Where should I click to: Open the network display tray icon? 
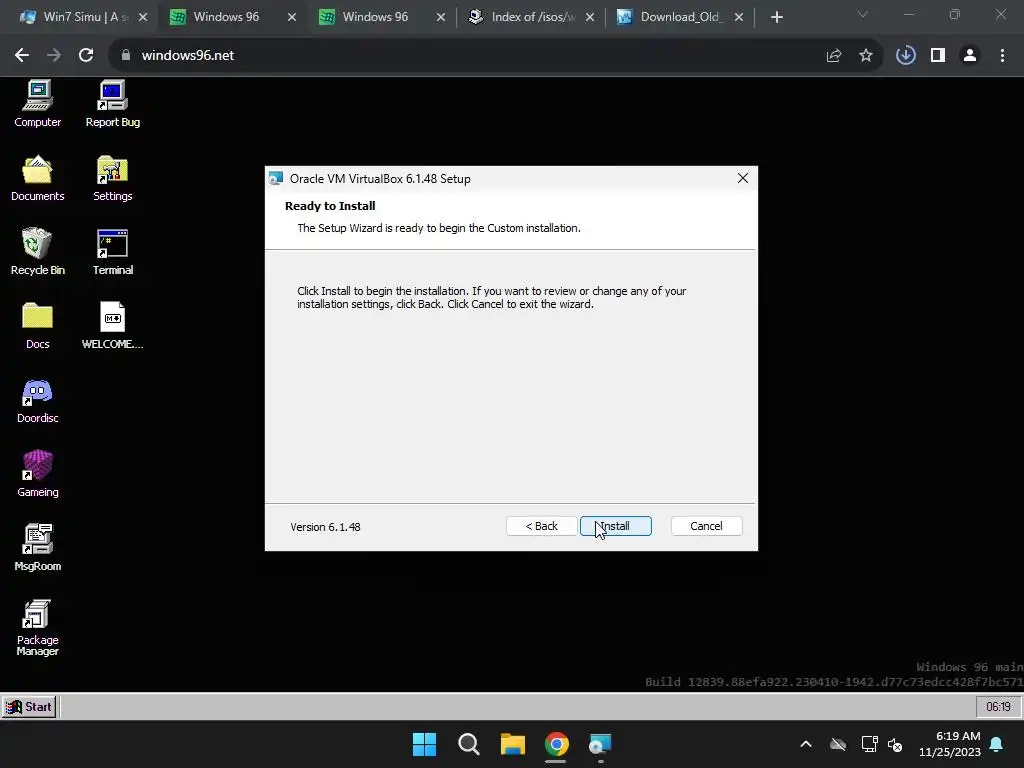coord(869,744)
